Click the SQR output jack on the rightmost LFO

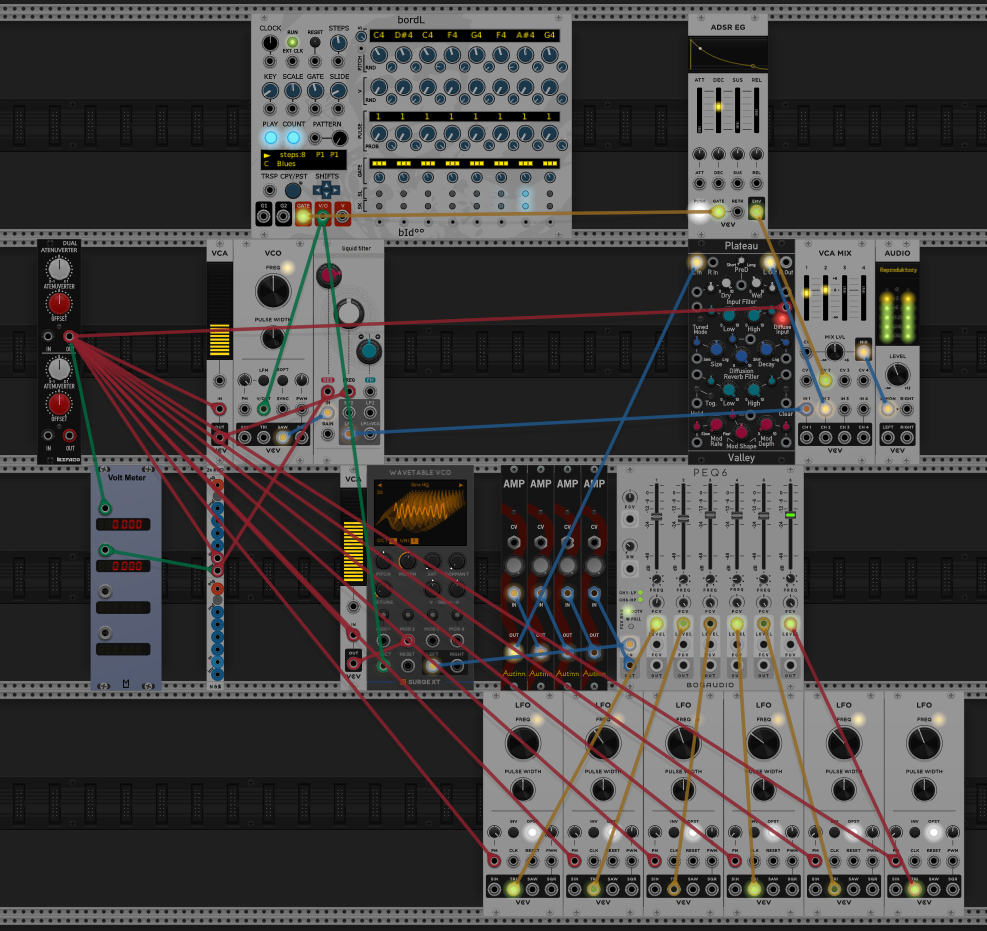[953, 889]
